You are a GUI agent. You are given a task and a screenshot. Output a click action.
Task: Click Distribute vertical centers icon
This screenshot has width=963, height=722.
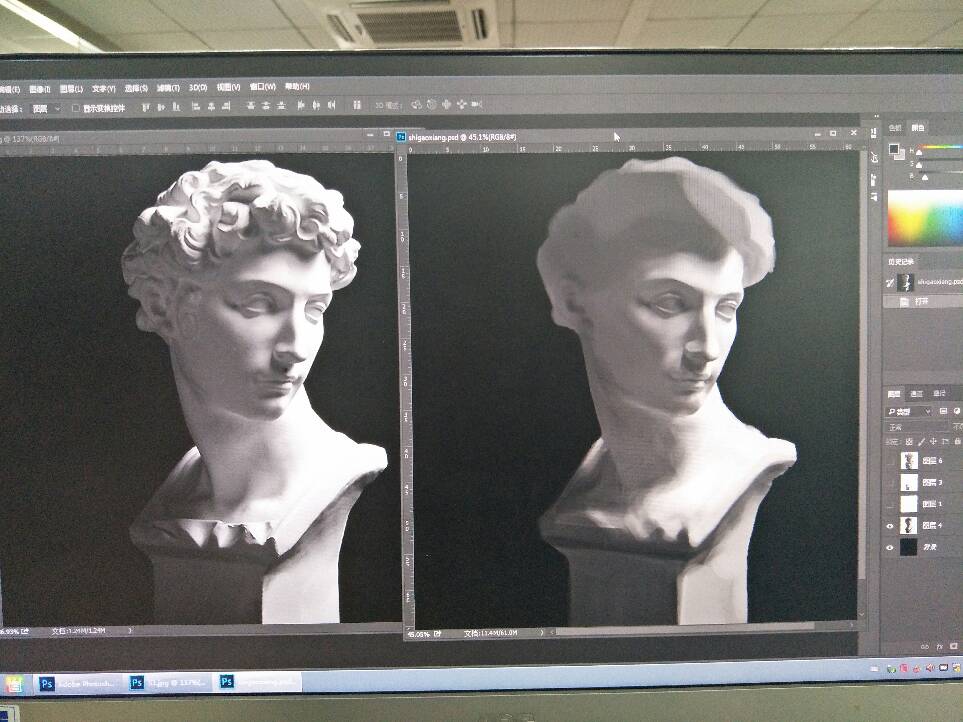[265, 106]
